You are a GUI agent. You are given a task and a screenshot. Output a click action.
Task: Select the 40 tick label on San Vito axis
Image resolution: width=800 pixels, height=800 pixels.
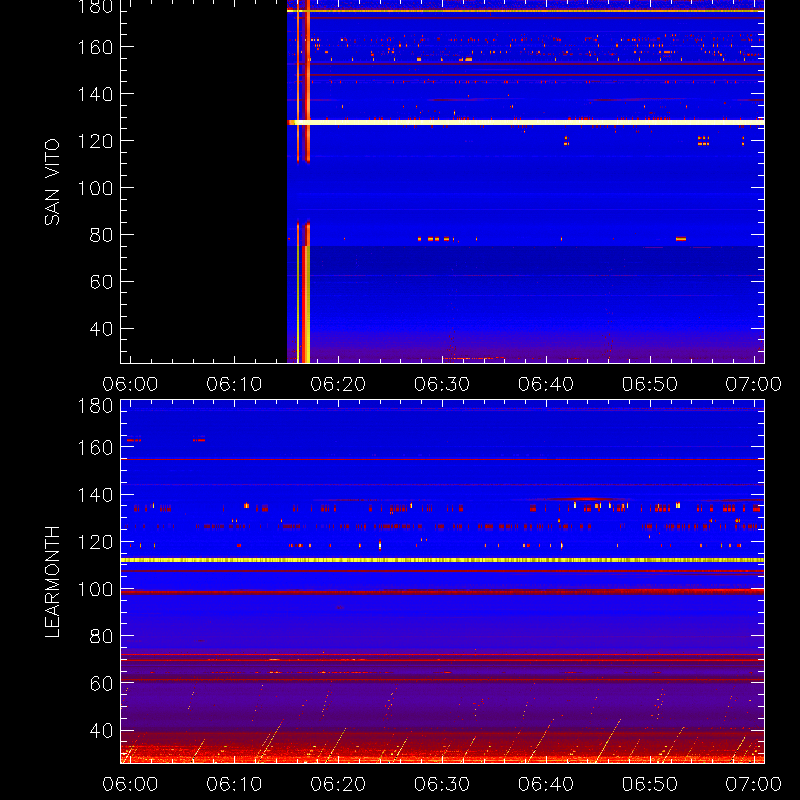pos(101,329)
